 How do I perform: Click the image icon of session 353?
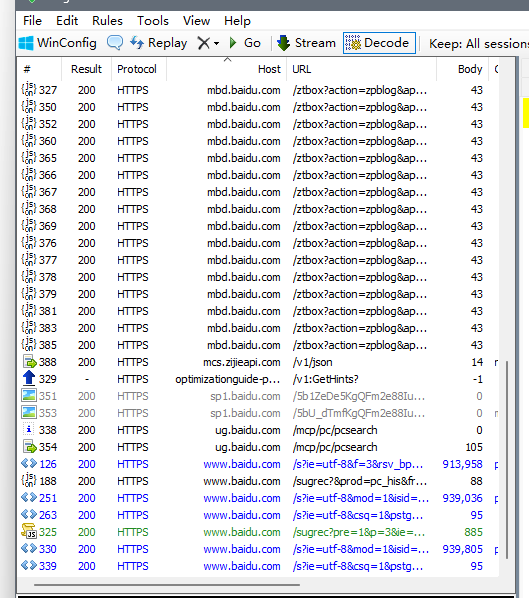click(x=29, y=412)
